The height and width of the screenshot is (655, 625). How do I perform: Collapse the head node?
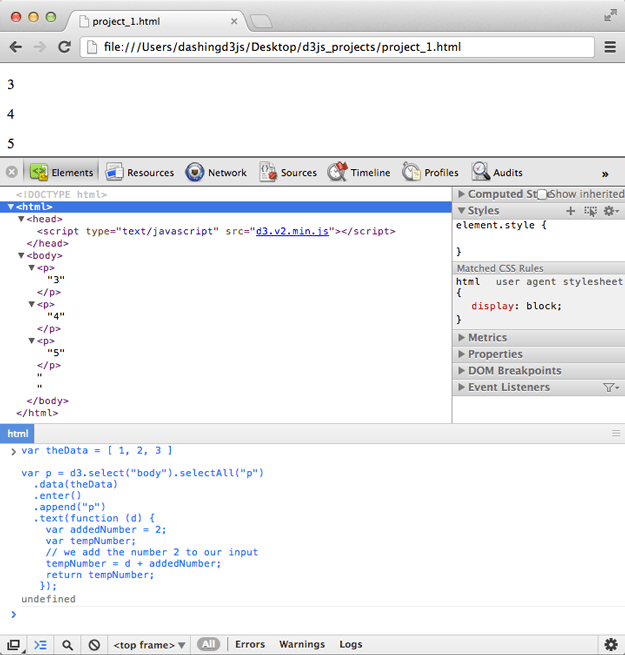coord(21,219)
